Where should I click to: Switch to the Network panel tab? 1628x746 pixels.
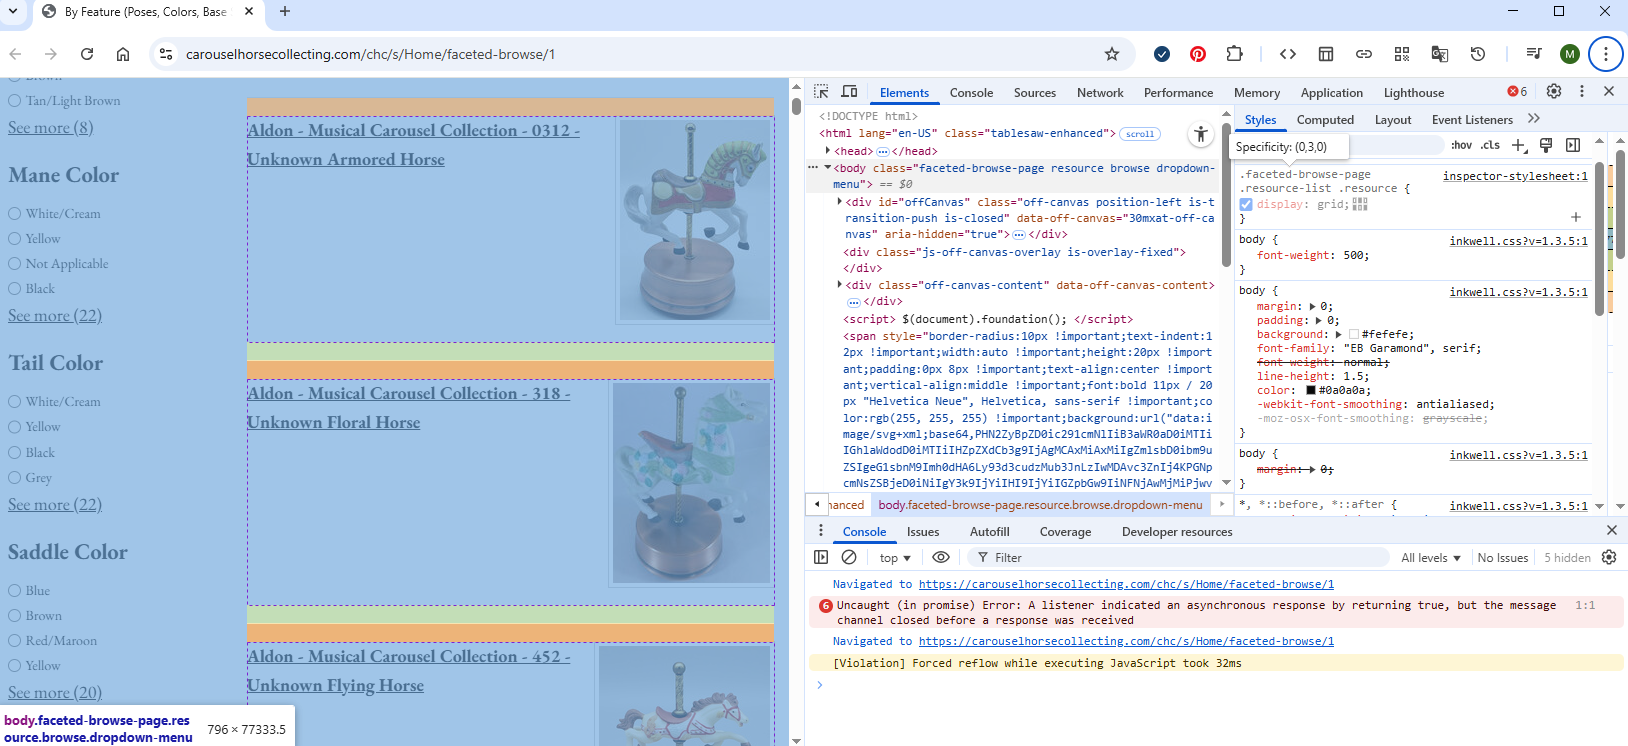click(x=1100, y=93)
